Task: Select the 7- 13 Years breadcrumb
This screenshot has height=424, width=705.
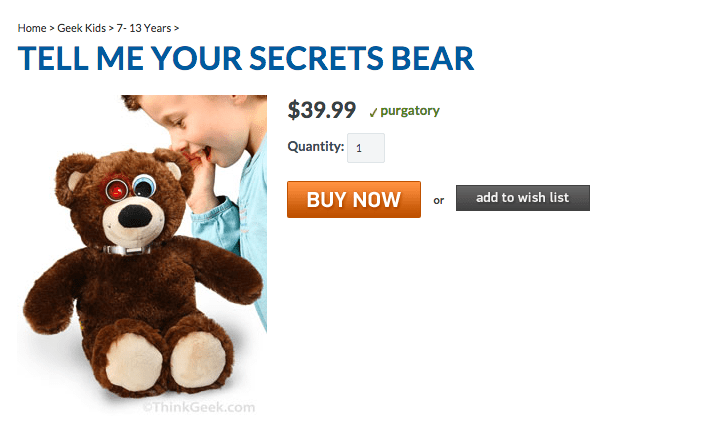Action: [x=144, y=28]
